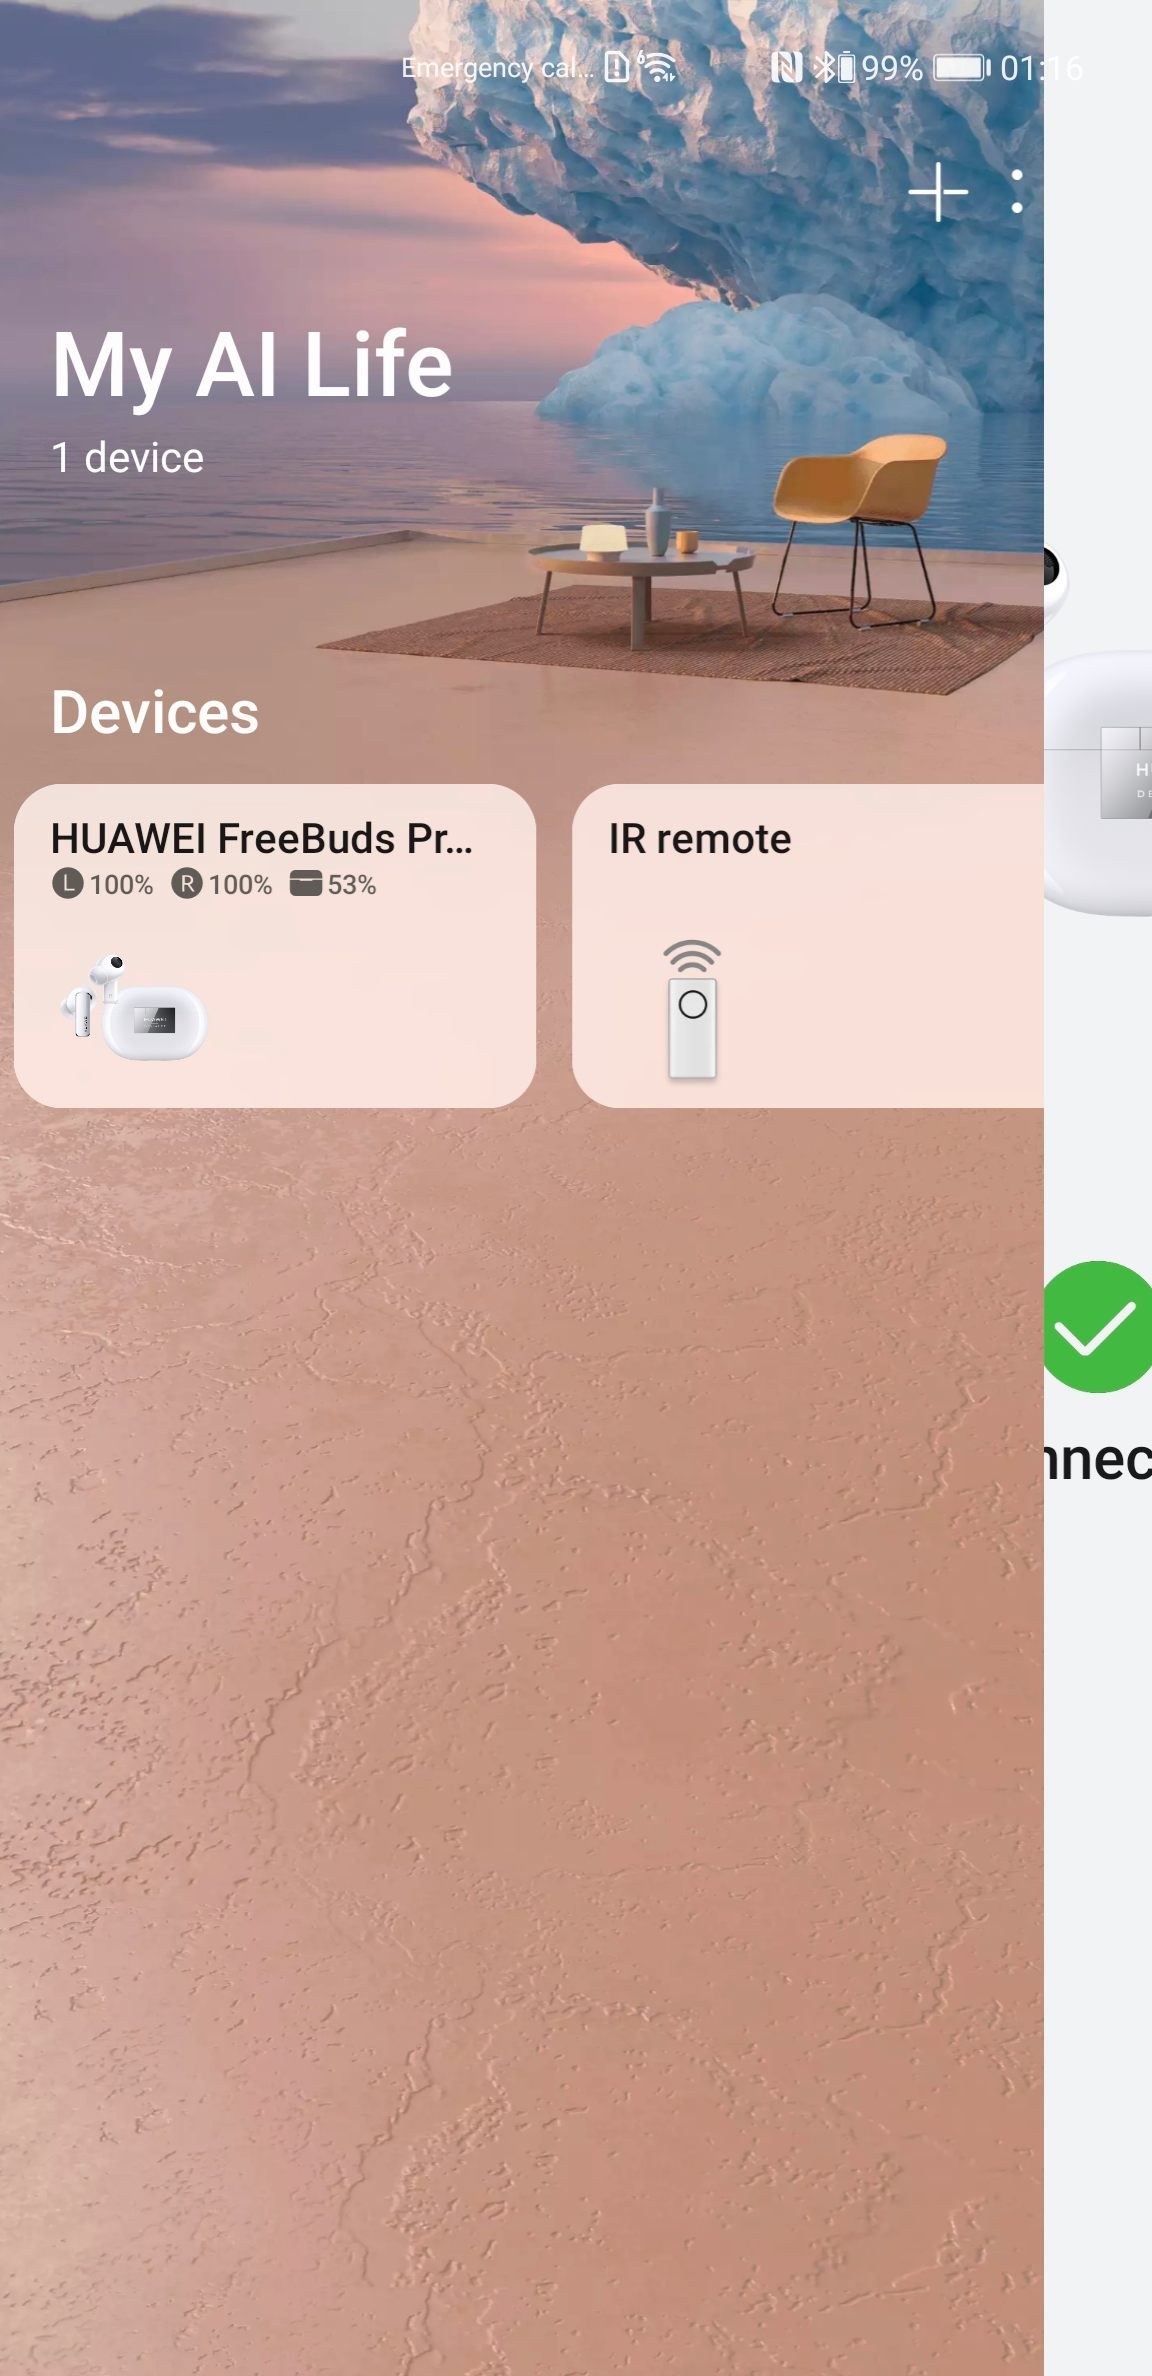Tap the charging case battery icon
This screenshot has height=2376, width=1152.
point(305,884)
